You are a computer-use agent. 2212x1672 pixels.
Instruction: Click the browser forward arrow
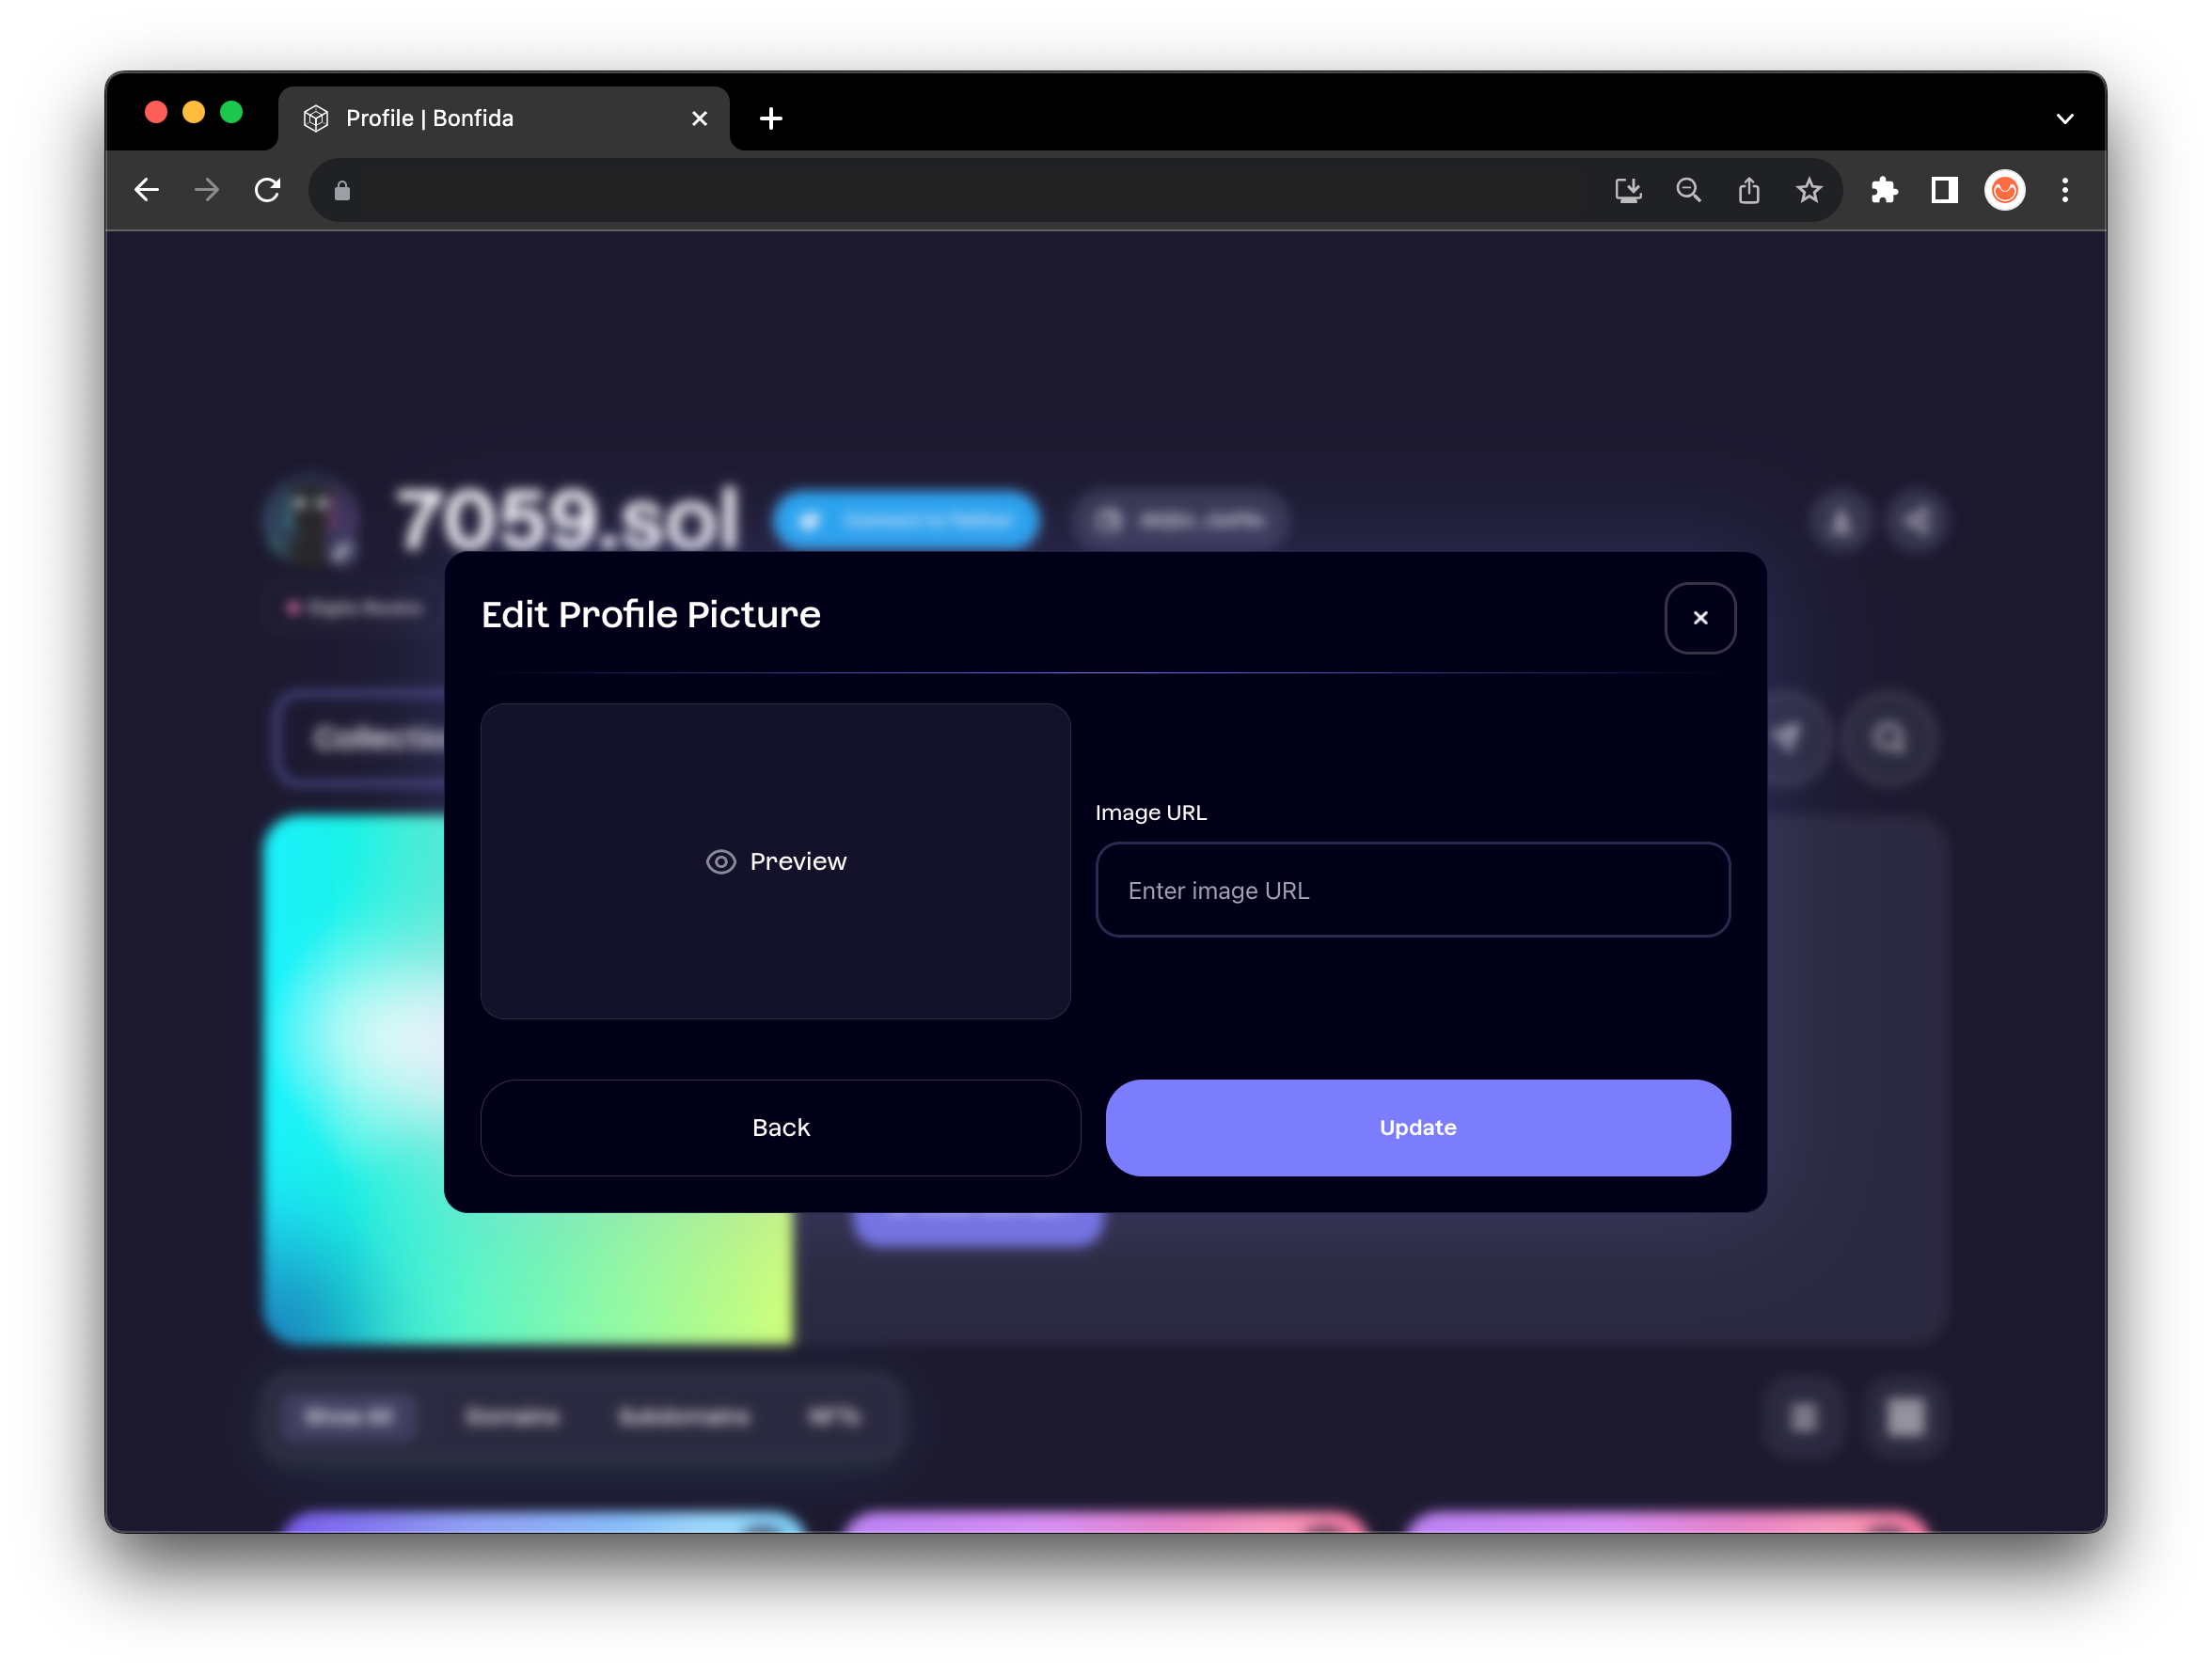(x=207, y=190)
